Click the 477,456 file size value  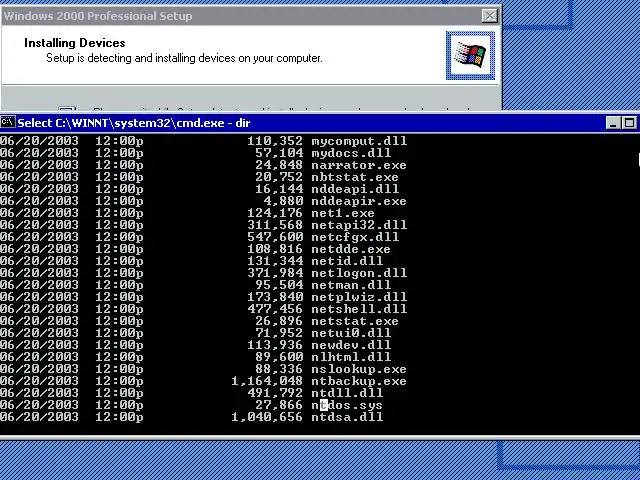[275, 309]
